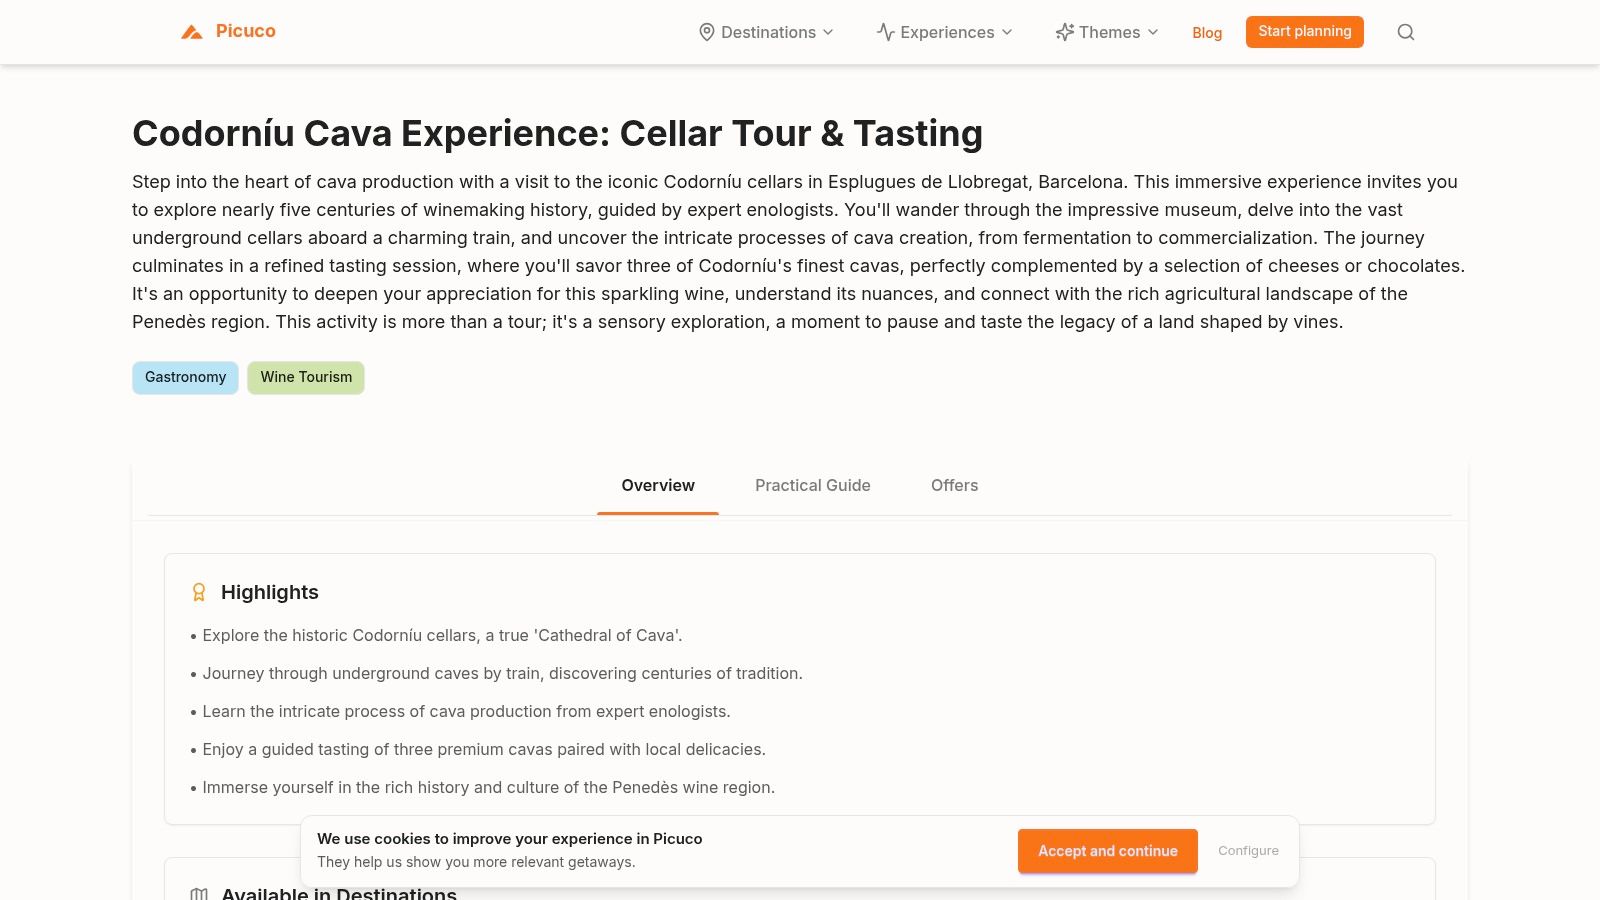Viewport: 1600px width, 900px height.
Task: Switch to the Practical Guide tab
Action: point(812,485)
